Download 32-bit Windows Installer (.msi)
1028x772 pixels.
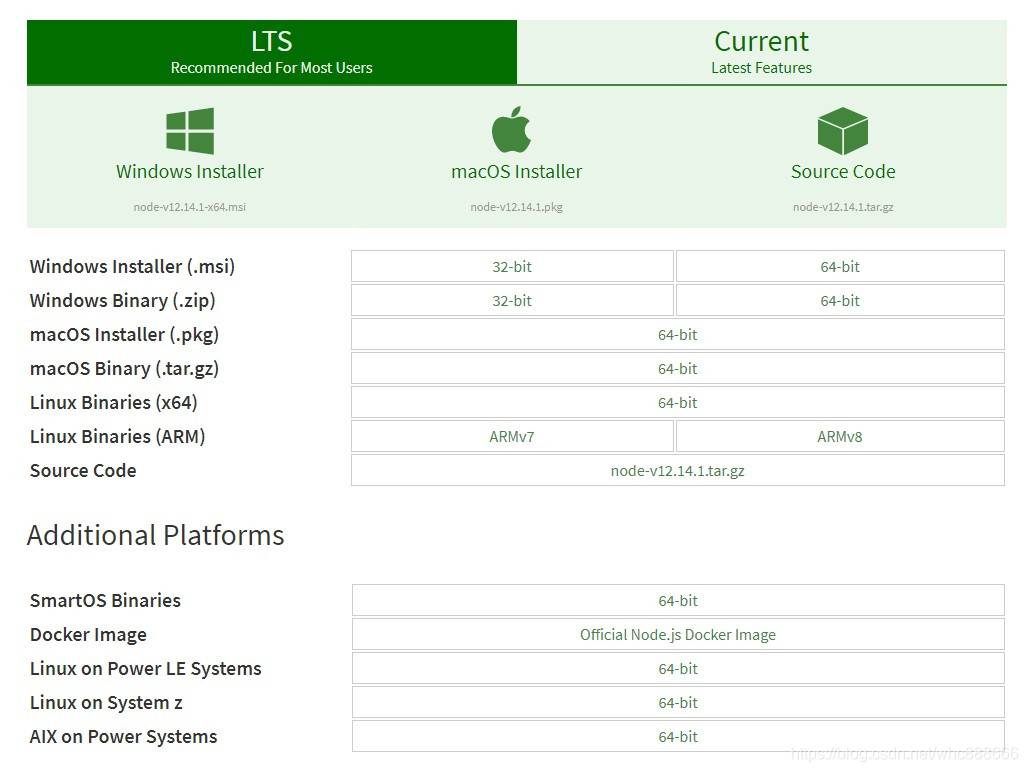click(x=512, y=267)
